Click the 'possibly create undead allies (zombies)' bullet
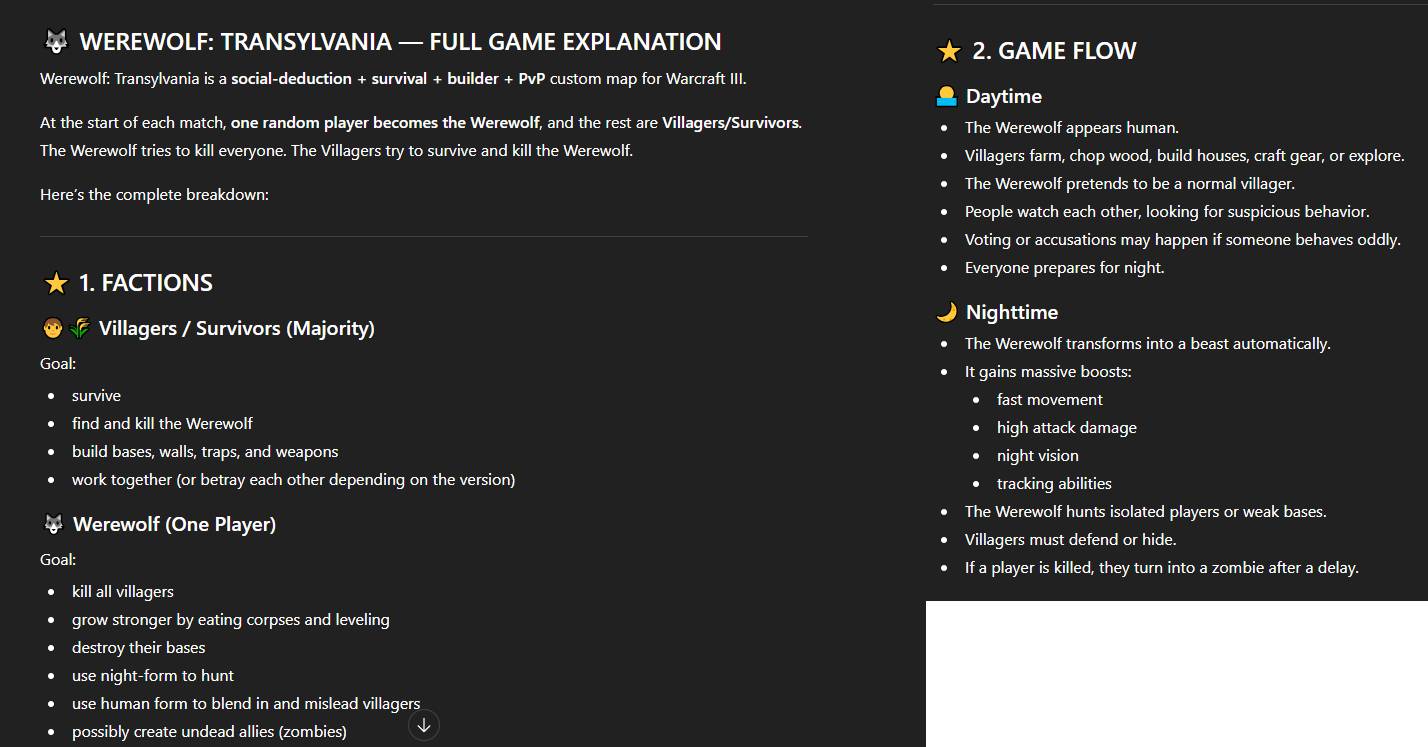This screenshot has width=1428, height=747. point(209,731)
